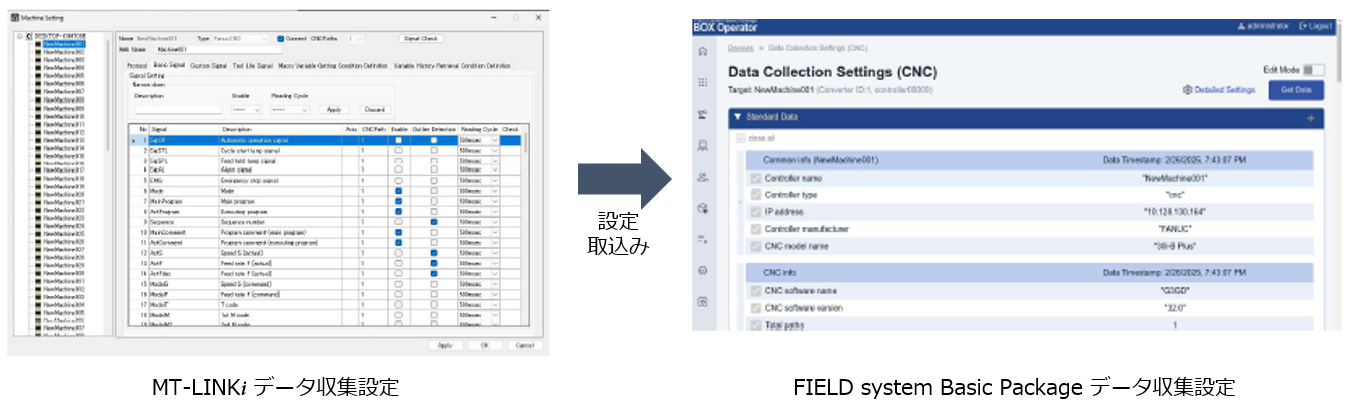Click the gear icon beside Detailed Settings

click(1187, 90)
